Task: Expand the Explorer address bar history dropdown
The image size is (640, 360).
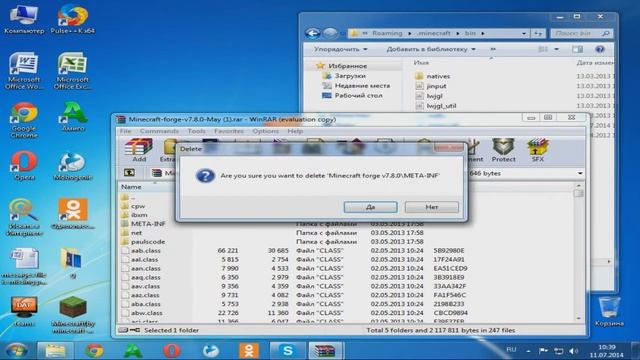Action: [x=524, y=33]
